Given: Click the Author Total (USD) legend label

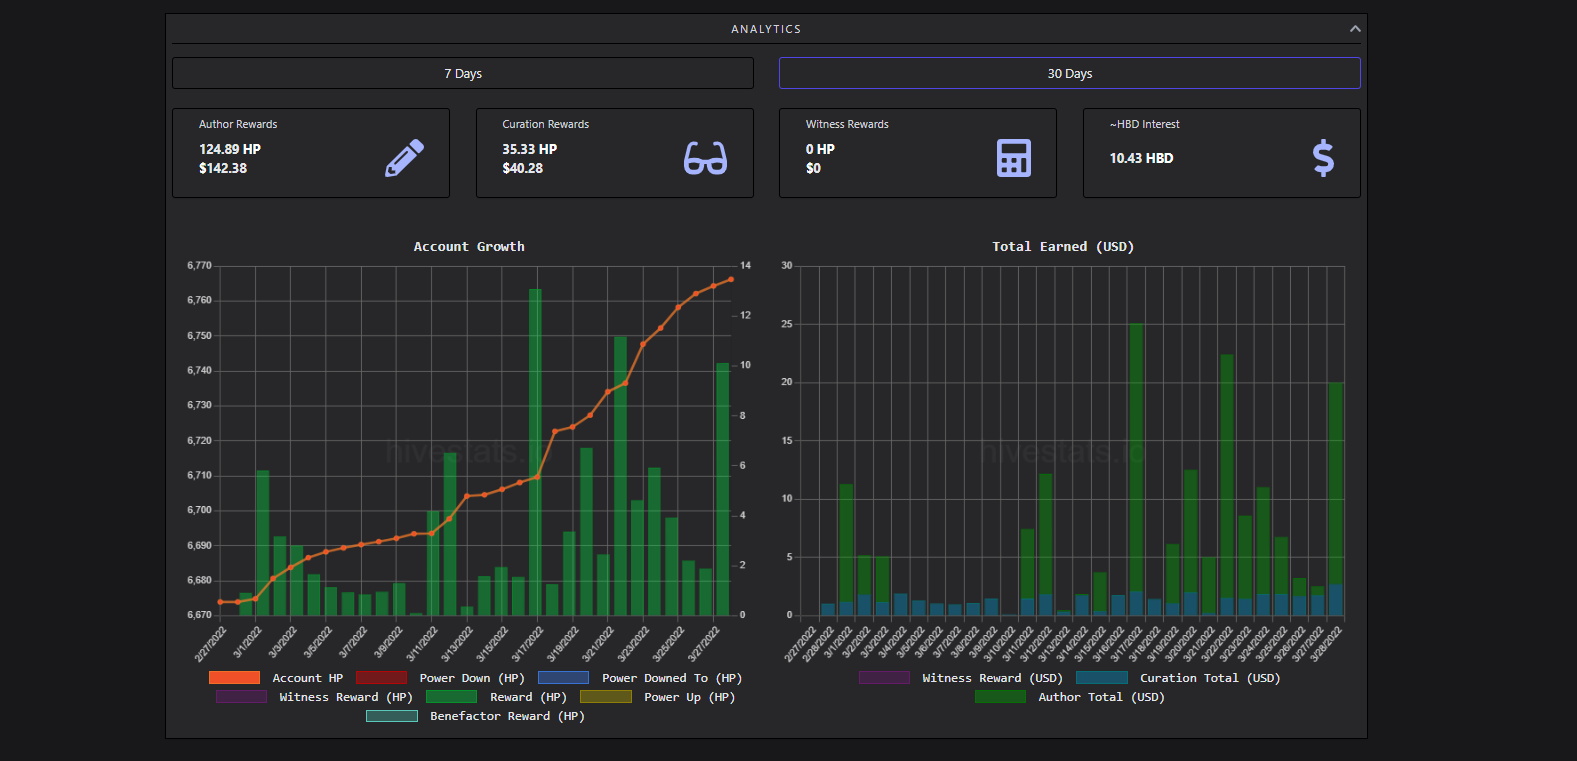Looking at the screenshot, I should pyautogui.click(x=1101, y=697).
